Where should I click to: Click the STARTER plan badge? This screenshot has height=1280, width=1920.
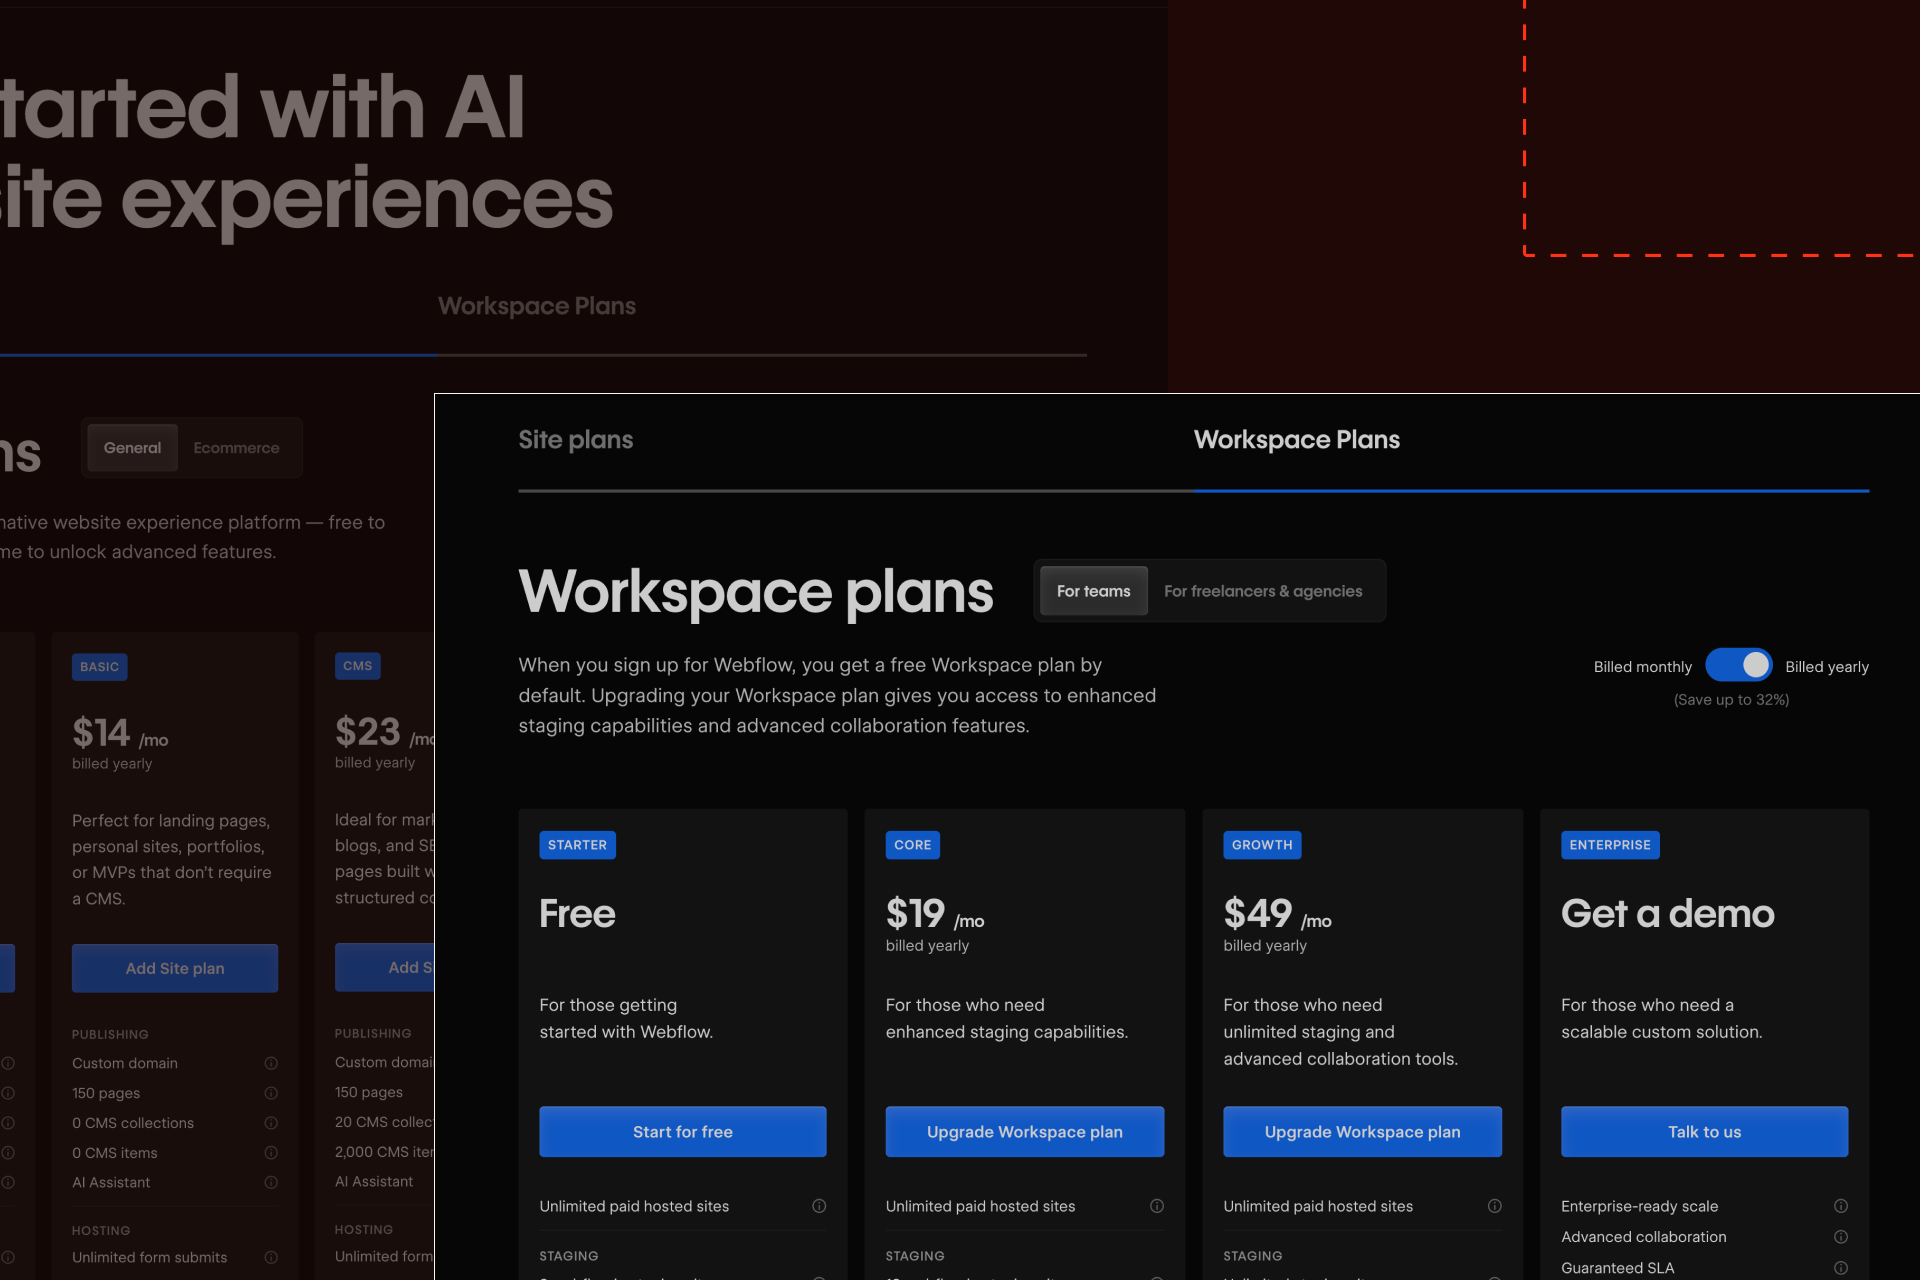(x=577, y=845)
